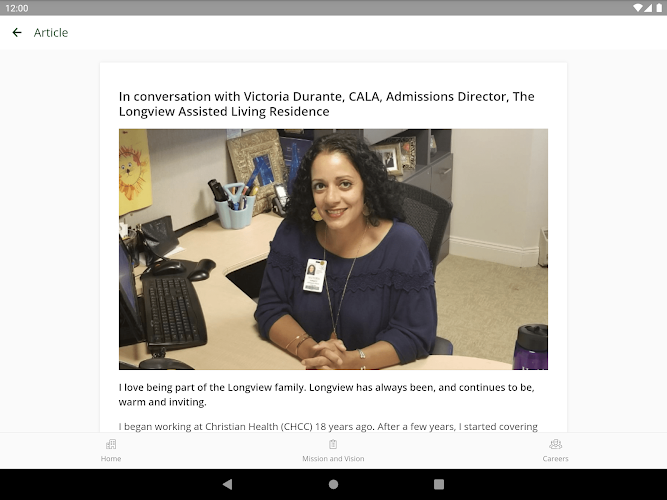Screen dimensions: 667x500
Task: Click the lion drawing in the article photo
Action: coord(134,172)
